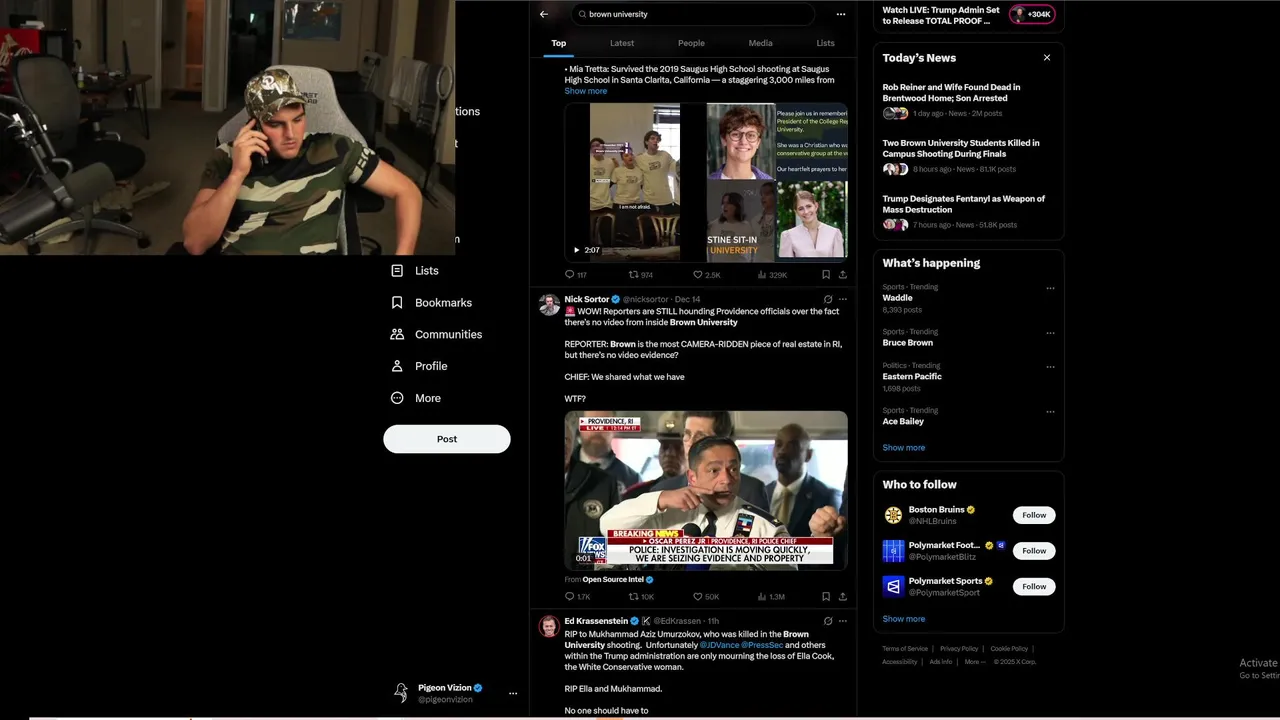This screenshot has height=720, width=1280.
Task: Open Nick Sortor's name link
Action: pyautogui.click(x=587, y=299)
